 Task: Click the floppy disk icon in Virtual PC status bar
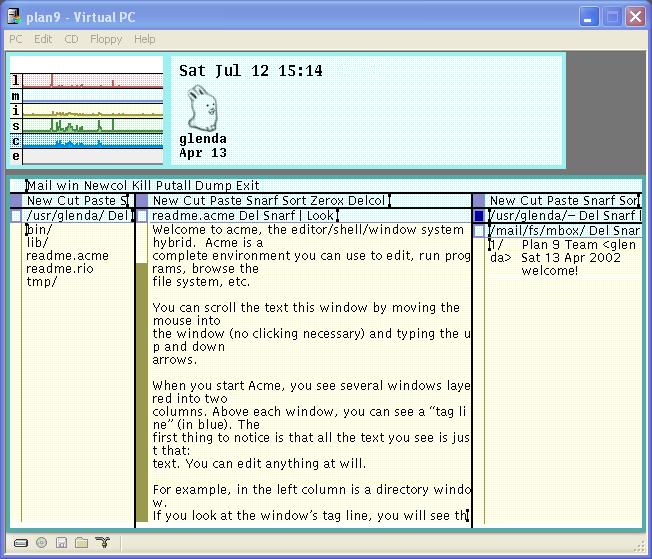(x=62, y=542)
